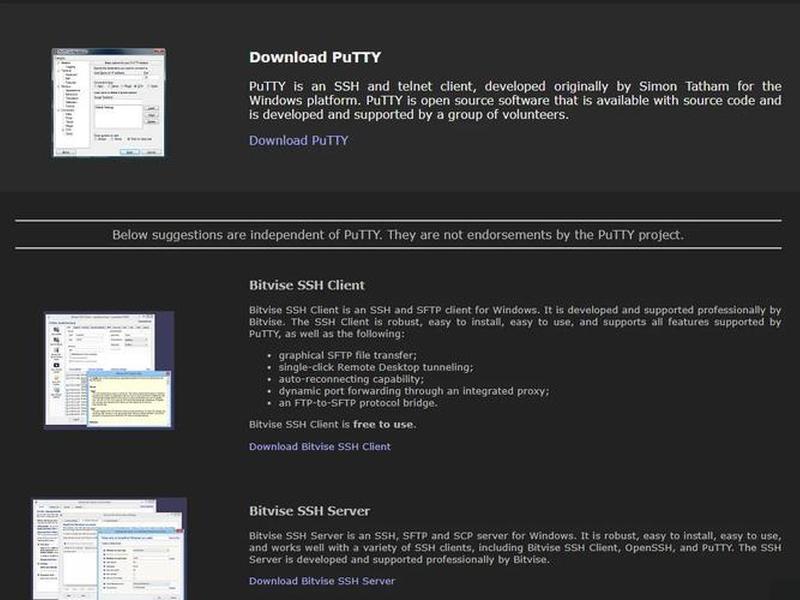Click the Bitvise SSH Server screenshot thumbnail
Screen dimensions: 800x600
tap(109, 549)
